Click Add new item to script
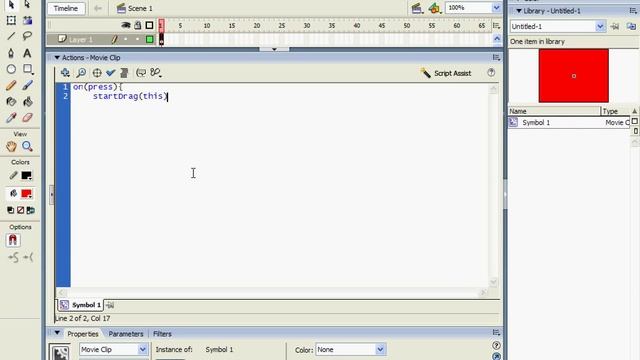 point(65,73)
